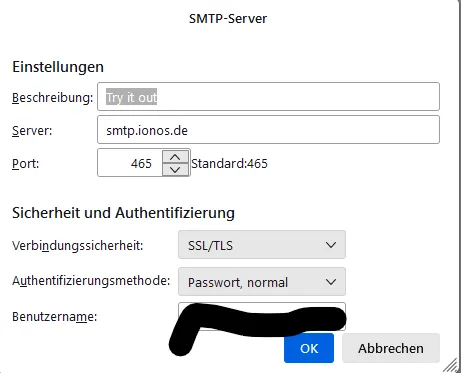Click the Authentifizierungsmethode label
The height and width of the screenshot is (373, 461).
point(91,280)
